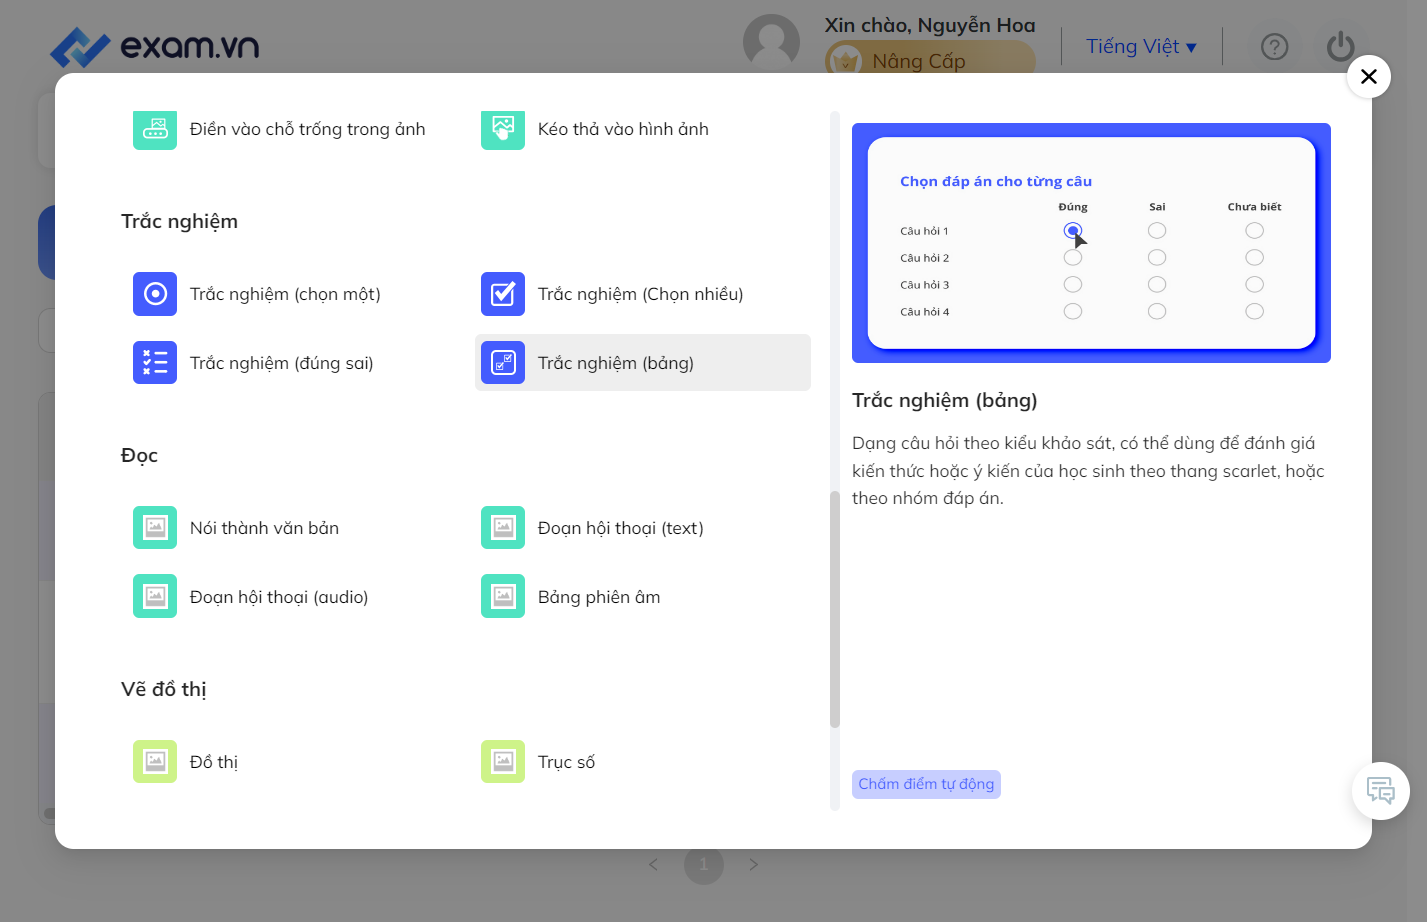1427x922 pixels.
Task: Select the Trục số label
Action: click(566, 762)
